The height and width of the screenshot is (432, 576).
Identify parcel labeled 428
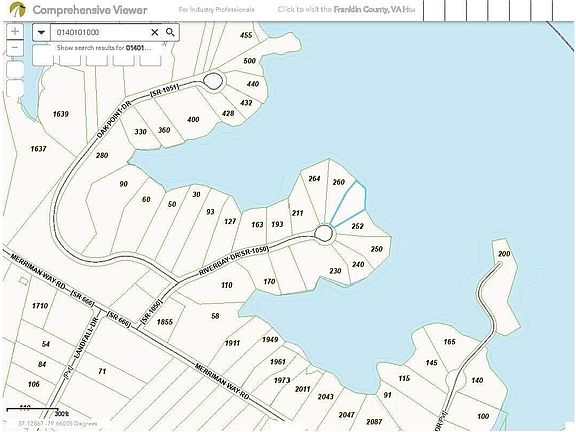coord(228,113)
